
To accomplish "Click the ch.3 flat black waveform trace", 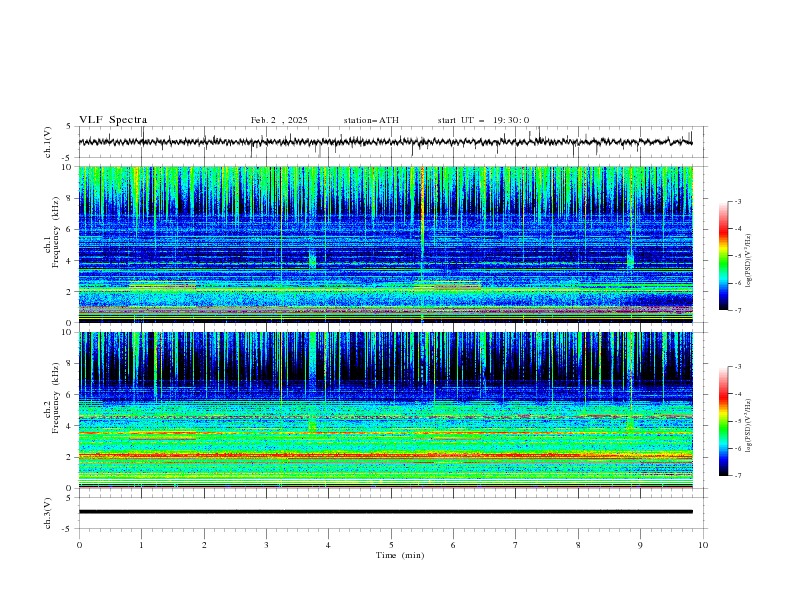I will click(x=385, y=512).
